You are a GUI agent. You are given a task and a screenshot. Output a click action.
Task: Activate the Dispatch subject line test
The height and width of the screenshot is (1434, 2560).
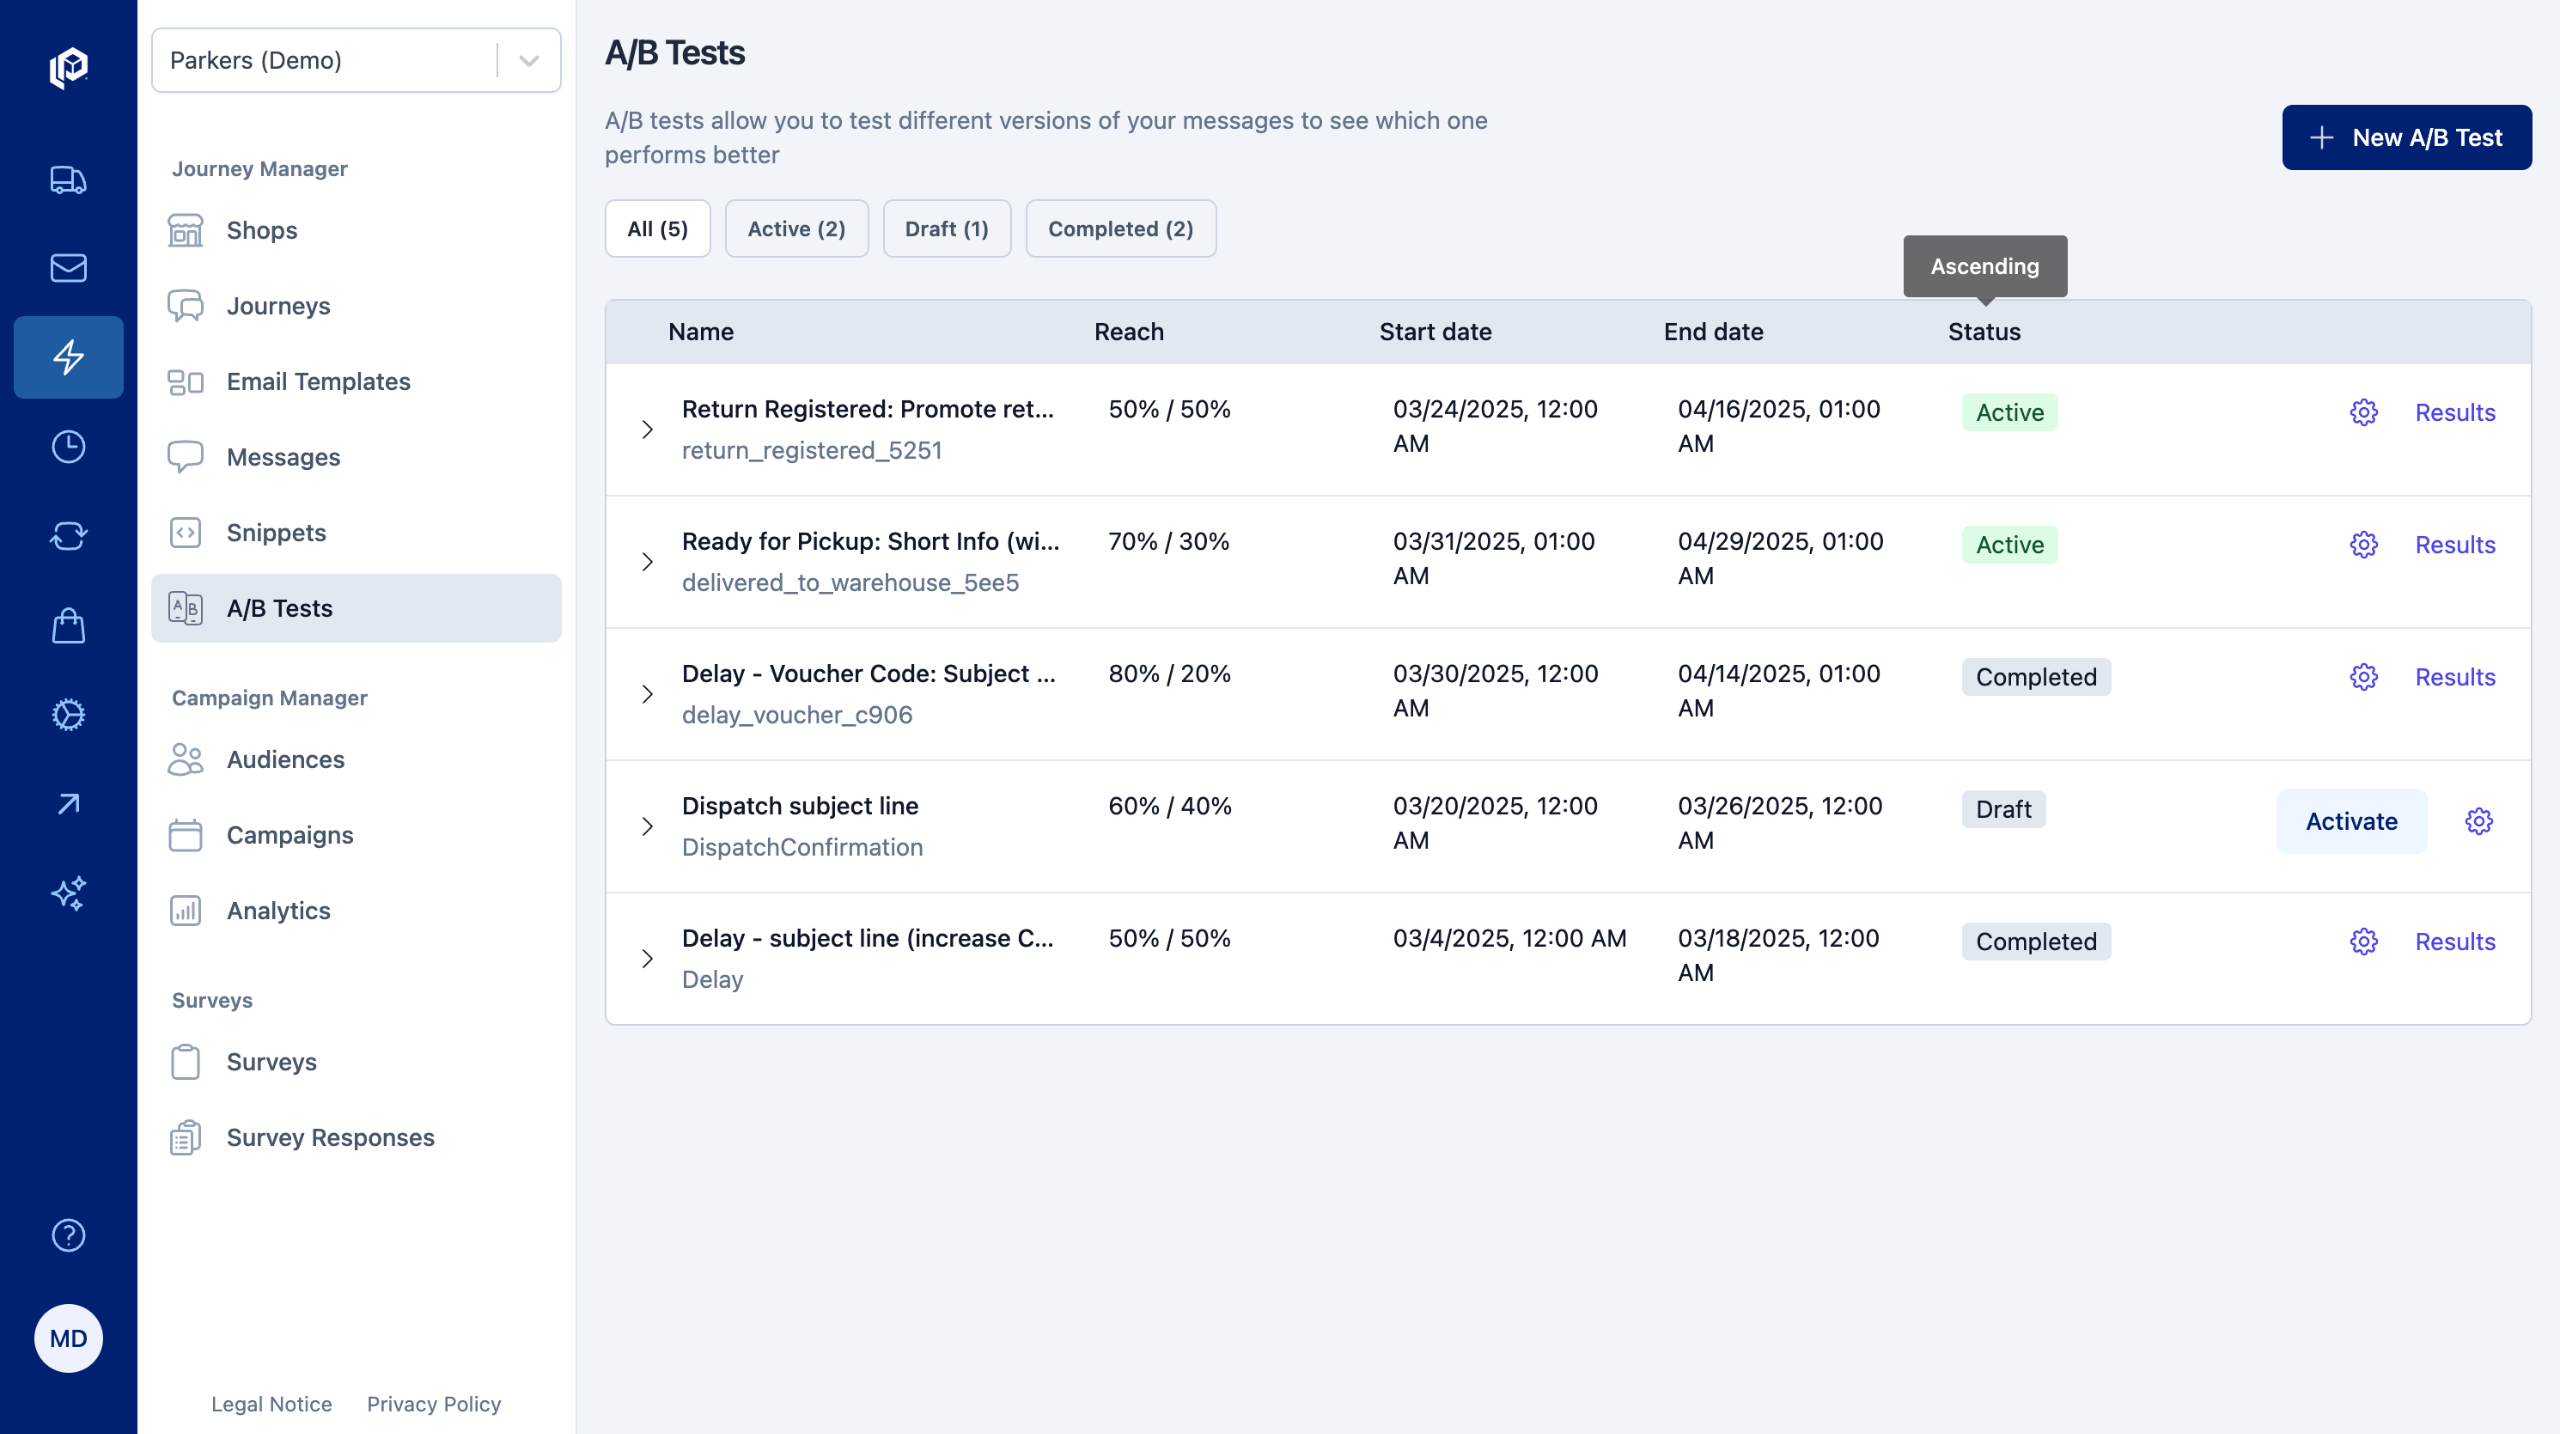(2351, 822)
